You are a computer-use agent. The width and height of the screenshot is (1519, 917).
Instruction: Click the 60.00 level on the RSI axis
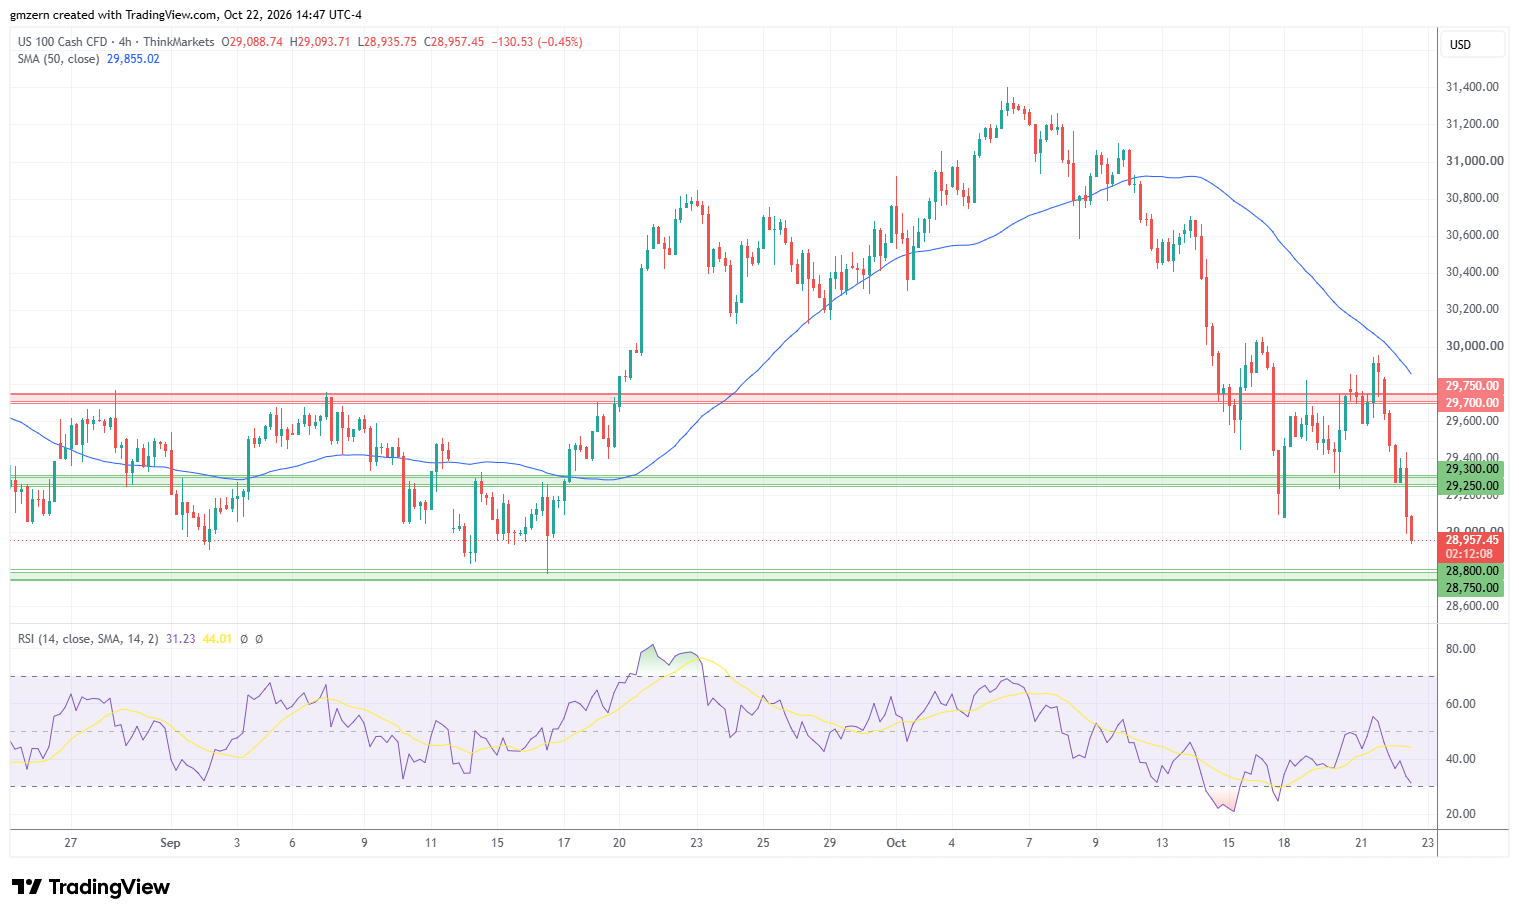pyautogui.click(x=1461, y=704)
